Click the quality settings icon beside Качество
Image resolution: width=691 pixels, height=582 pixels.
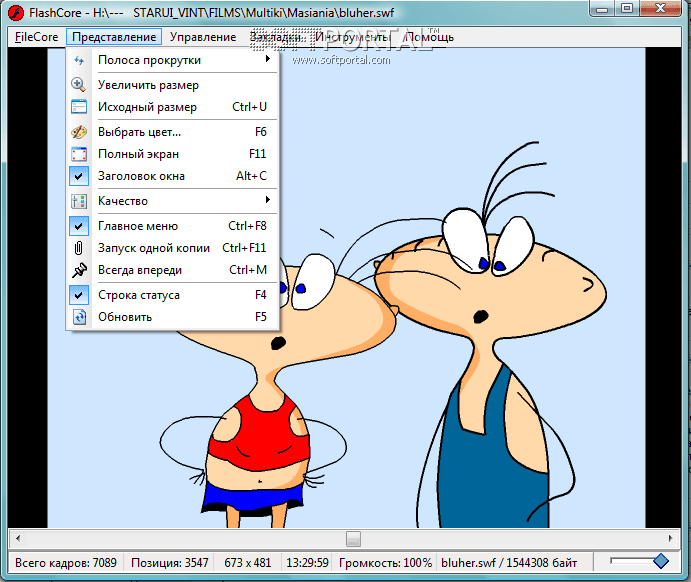pyautogui.click(x=78, y=201)
